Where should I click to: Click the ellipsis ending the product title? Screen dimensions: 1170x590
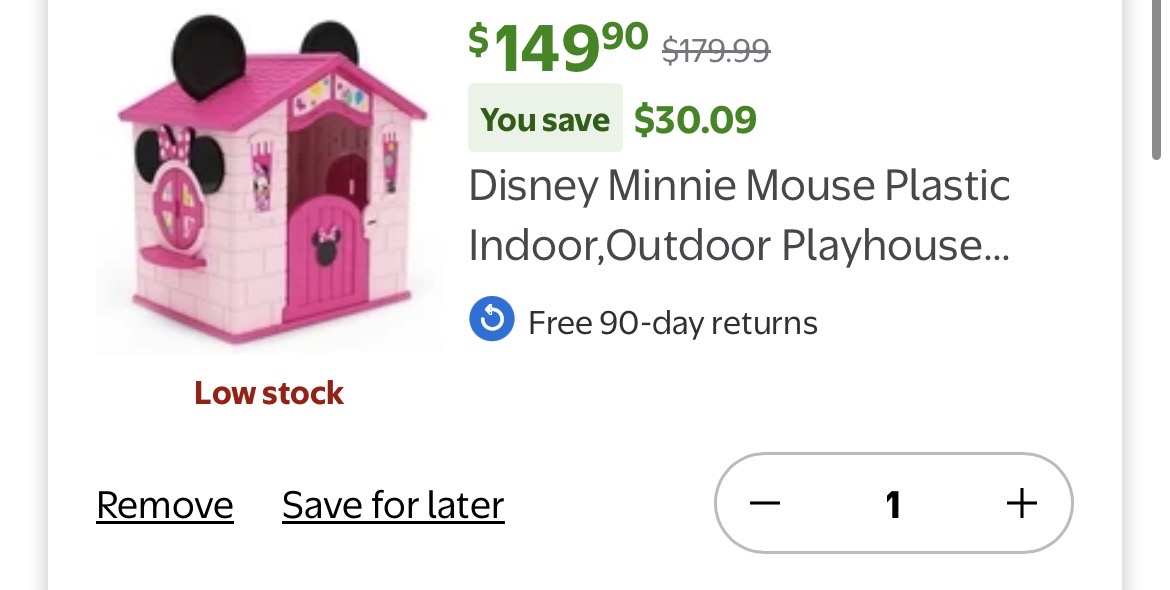(x=996, y=248)
